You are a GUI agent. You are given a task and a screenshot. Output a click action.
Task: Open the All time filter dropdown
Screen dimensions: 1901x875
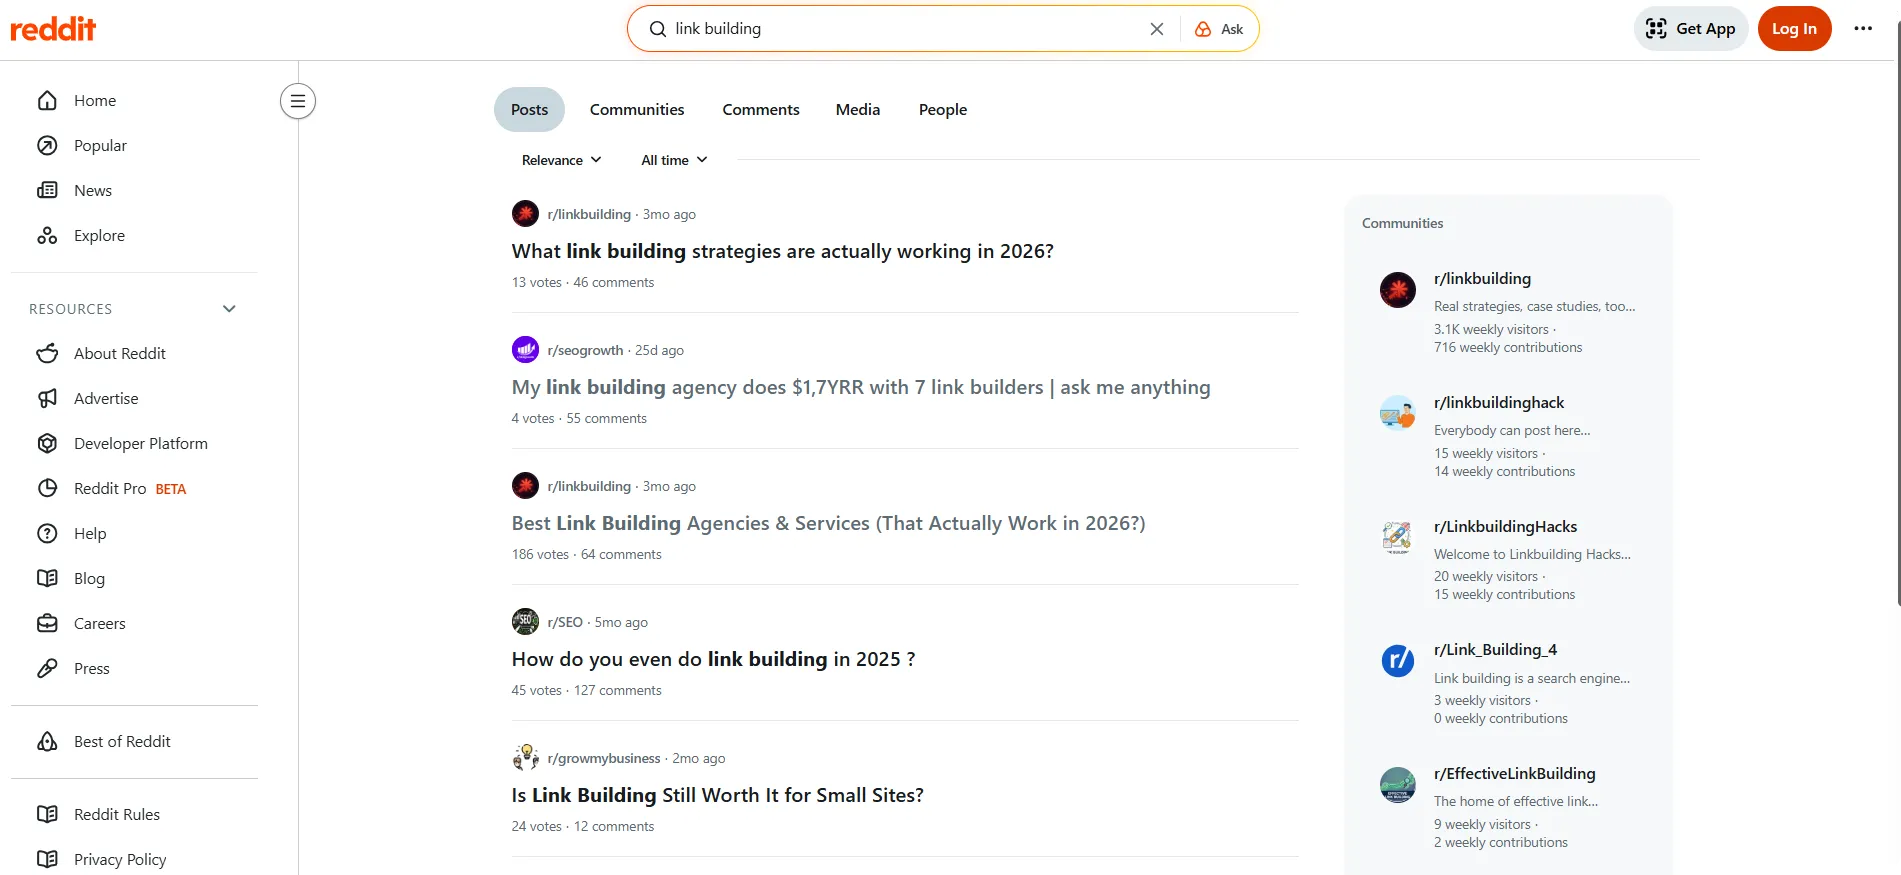click(x=674, y=160)
